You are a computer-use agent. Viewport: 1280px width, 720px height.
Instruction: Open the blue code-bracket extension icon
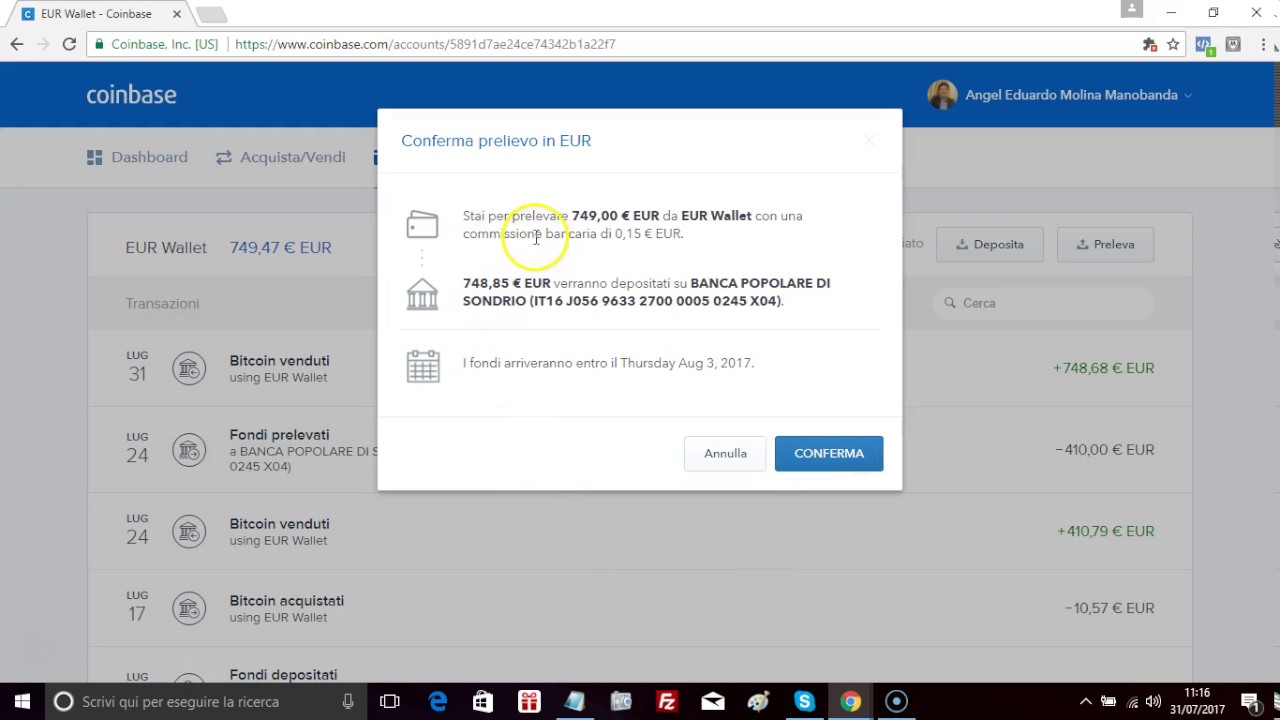(1204, 45)
